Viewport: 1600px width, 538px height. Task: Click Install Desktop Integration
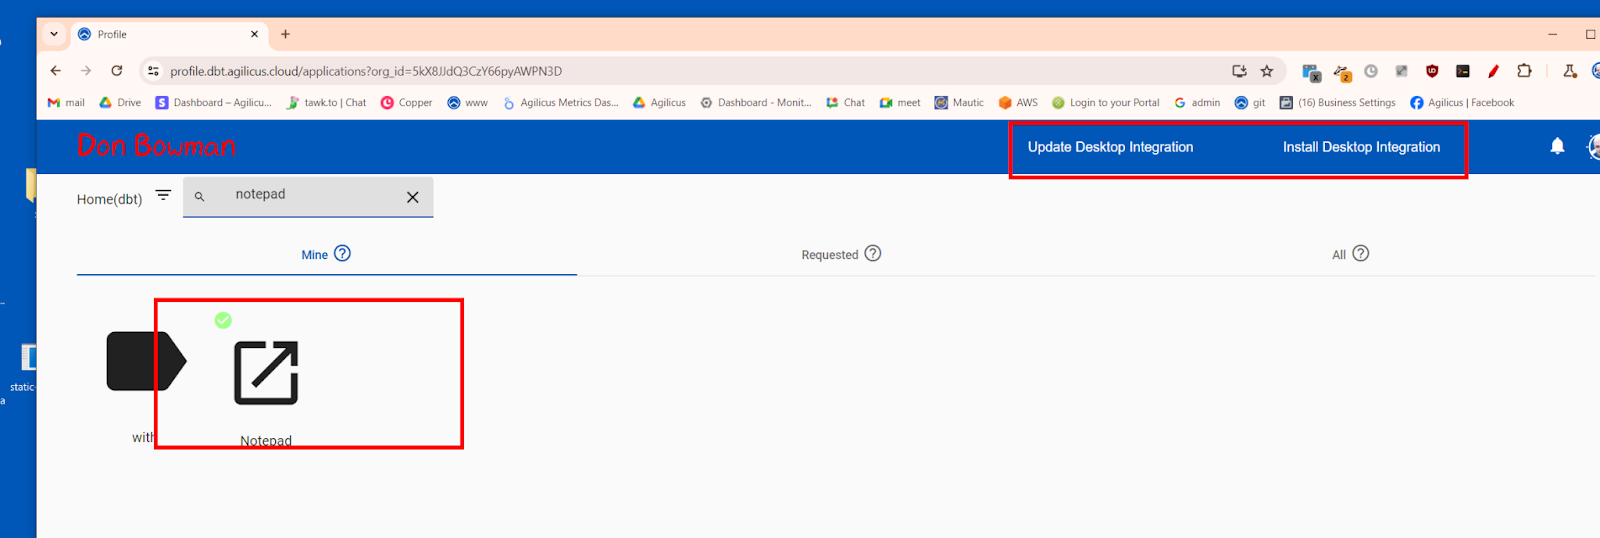(x=1361, y=147)
